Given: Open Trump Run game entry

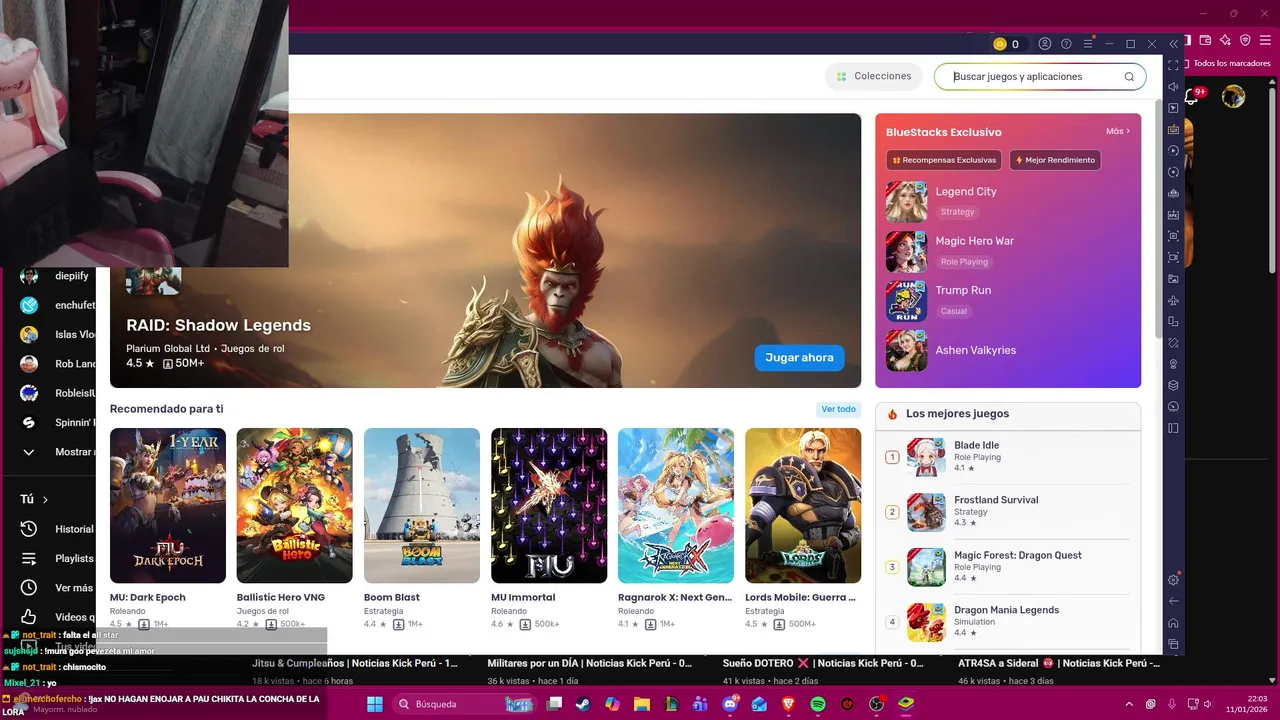Looking at the screenshot, I should [x=1008, y=301].
